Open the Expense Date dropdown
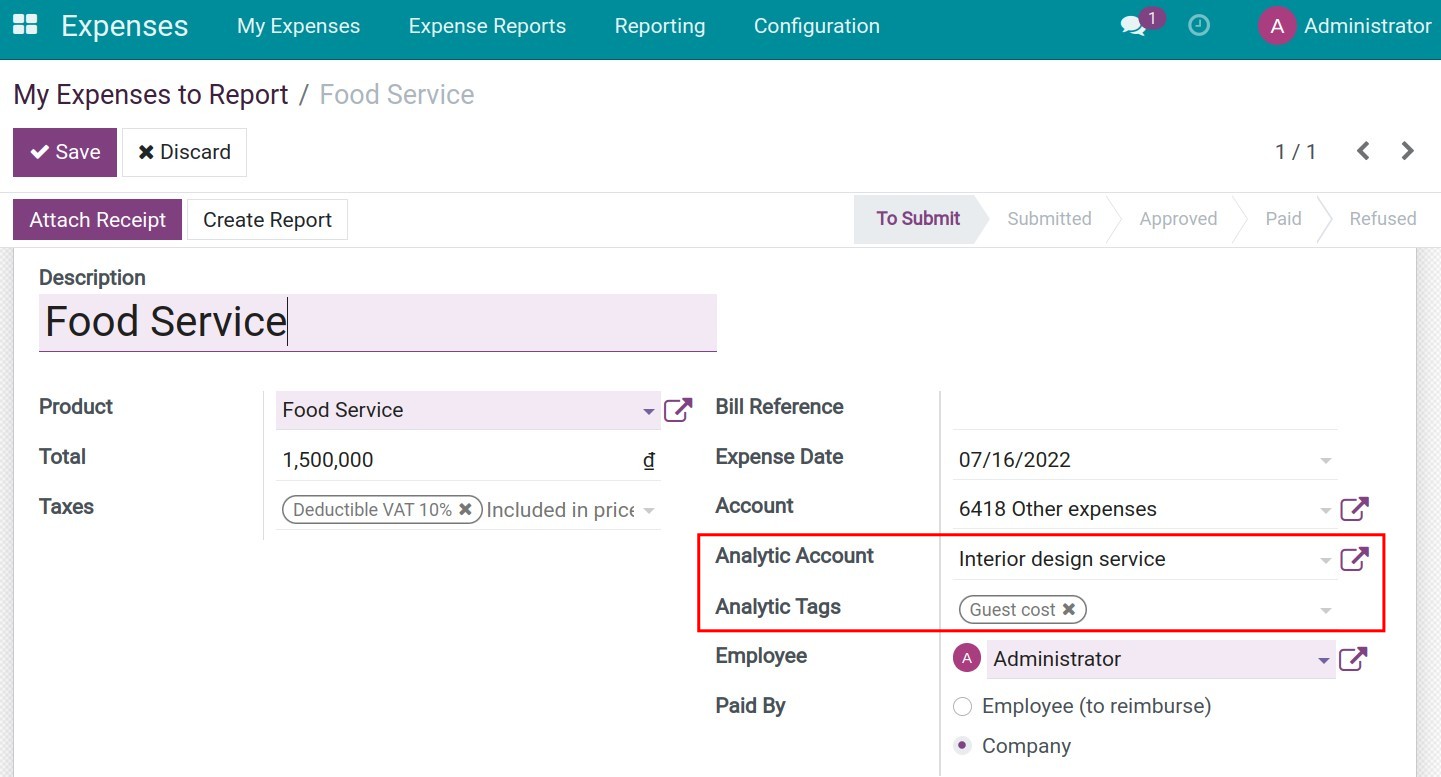The height and width of the screenshot is (777, 1441). coord(1326,459)
